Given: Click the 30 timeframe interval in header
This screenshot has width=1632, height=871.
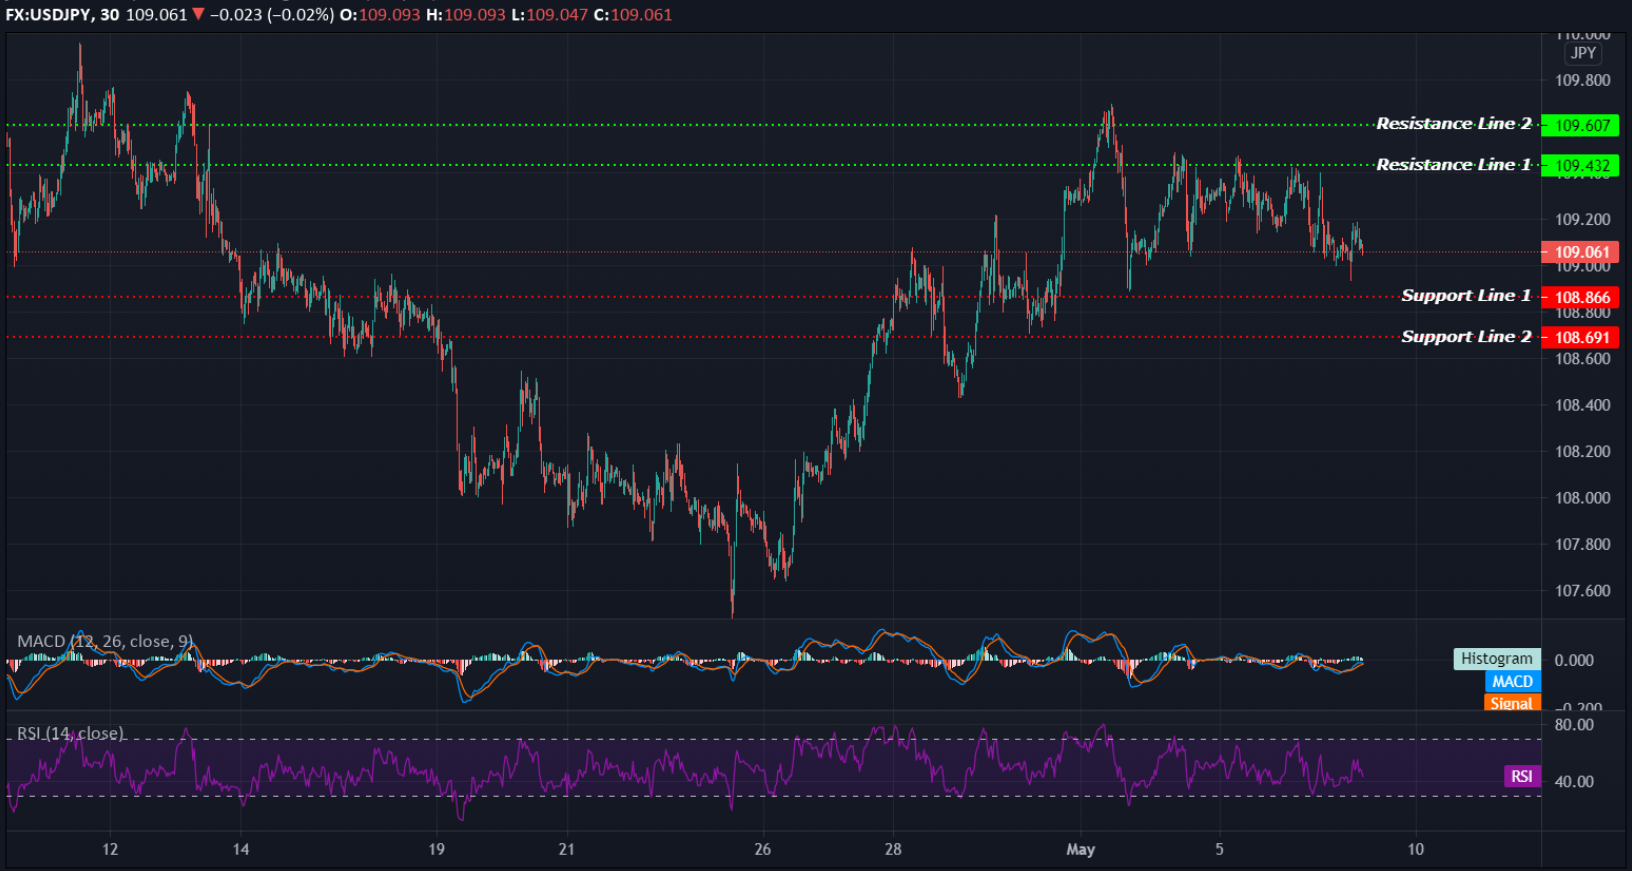Looking at the screenshot, I should tap(110, 15).
